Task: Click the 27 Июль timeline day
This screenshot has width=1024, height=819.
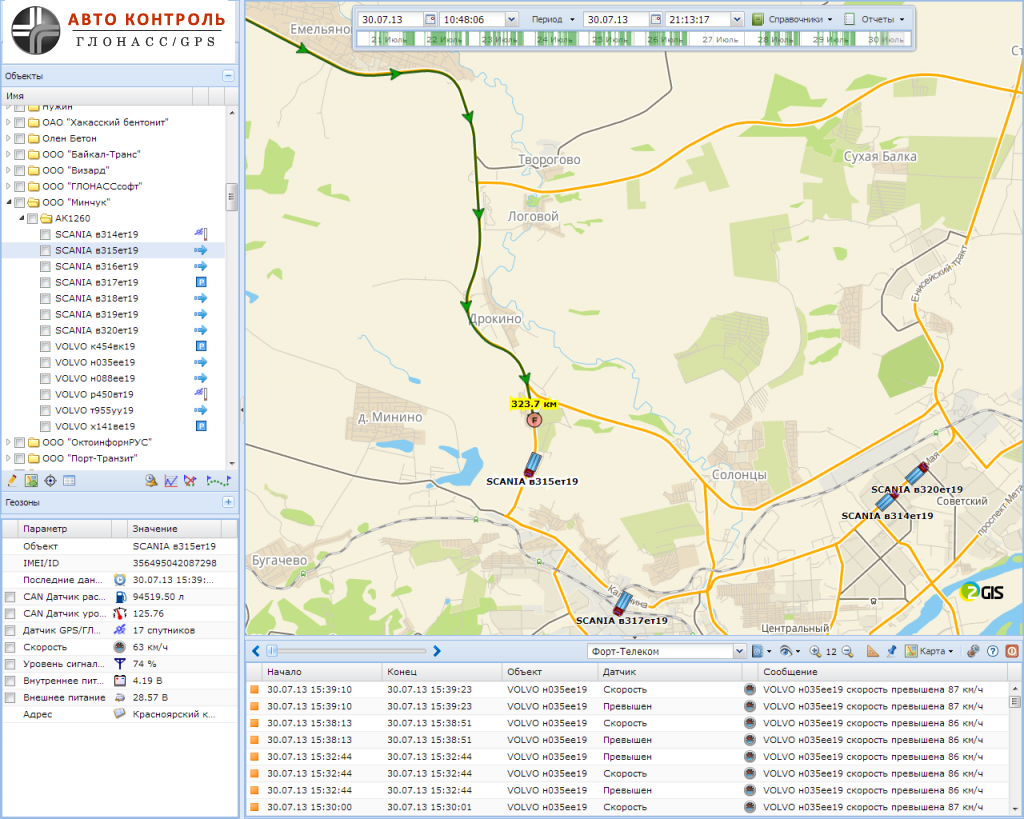Action: tap(720, 39)
